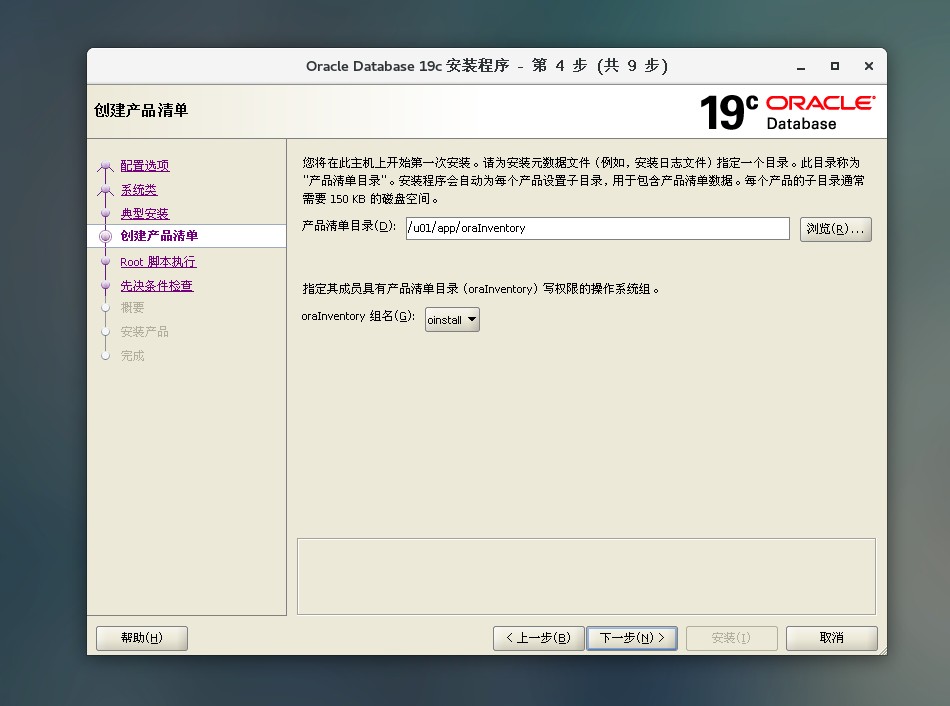Expand the oraInventory 组名 oinstall dropdown

point(452,319)
